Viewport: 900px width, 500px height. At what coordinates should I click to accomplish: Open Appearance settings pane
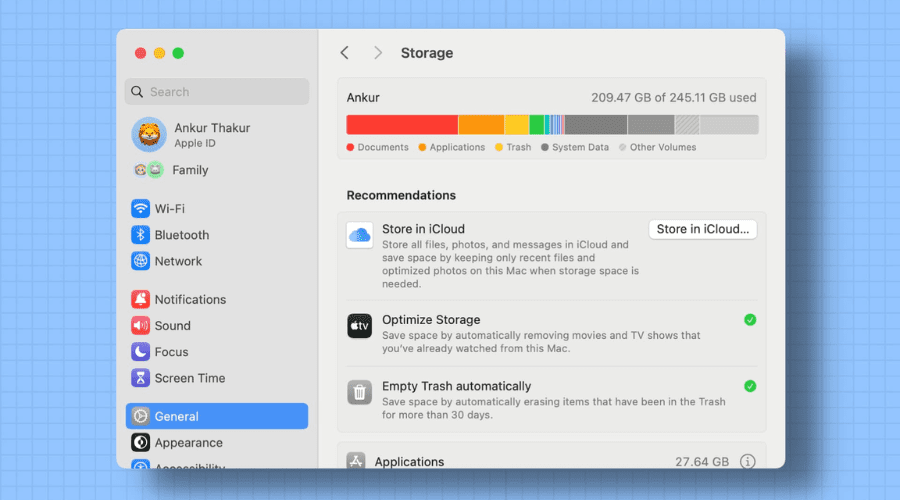point(217,443)
